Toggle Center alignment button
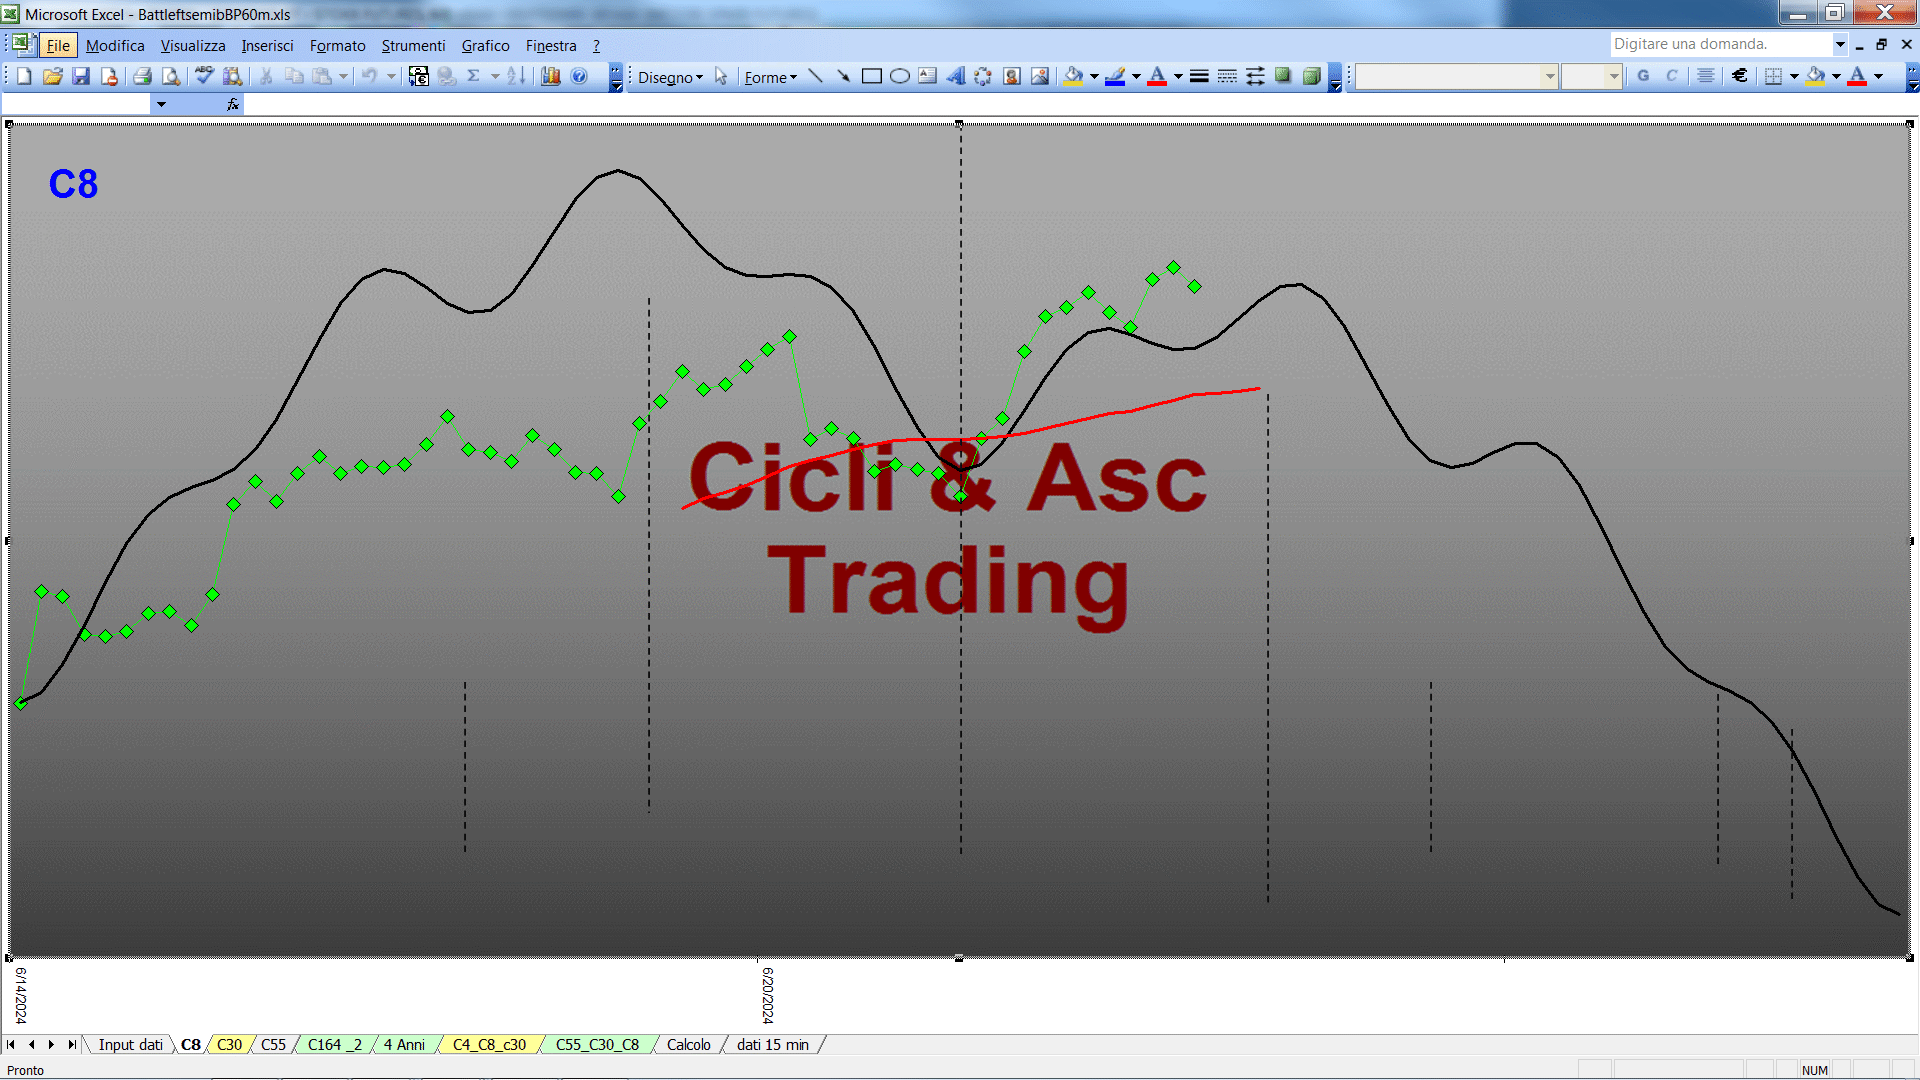The image size is (1920, 1080). tap(1706, 76)
